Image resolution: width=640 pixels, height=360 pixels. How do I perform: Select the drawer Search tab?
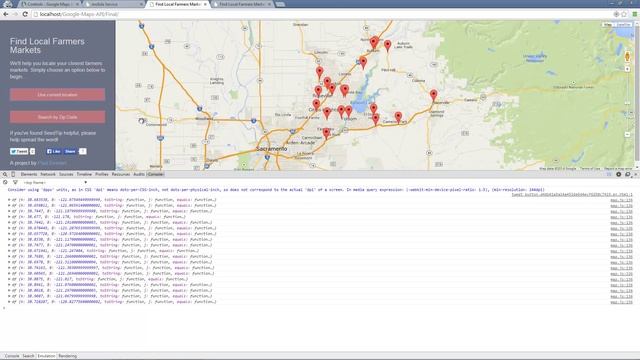tap(28, 356)
